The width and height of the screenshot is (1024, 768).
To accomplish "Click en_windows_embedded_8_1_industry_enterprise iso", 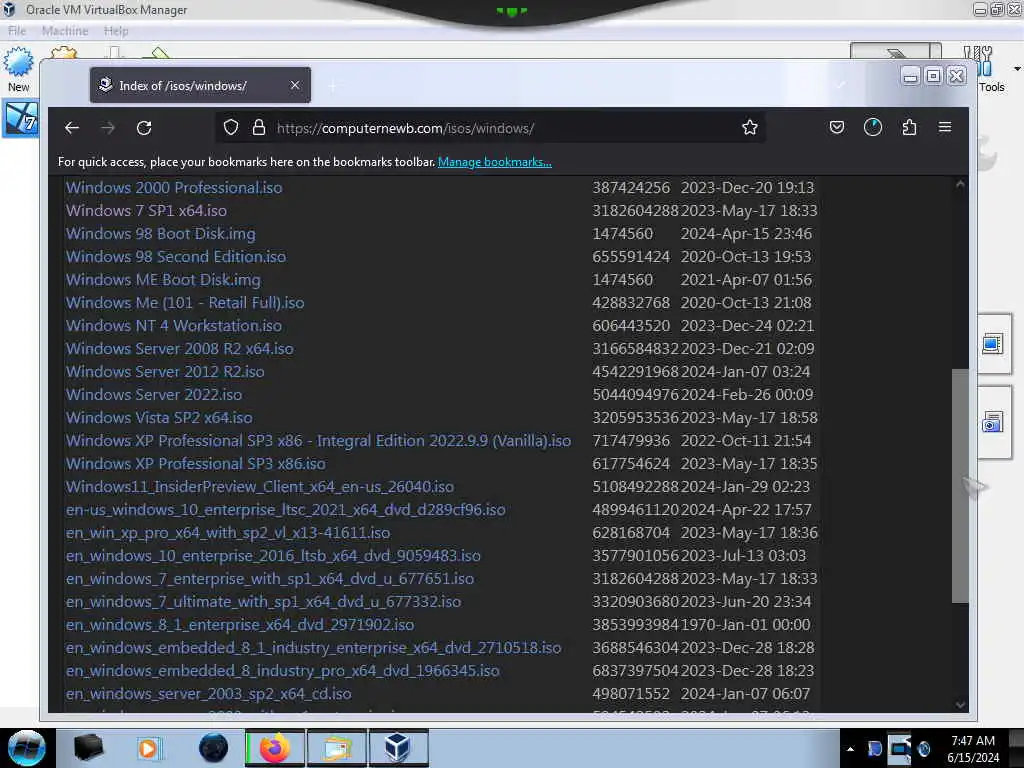I will (313, 648).
